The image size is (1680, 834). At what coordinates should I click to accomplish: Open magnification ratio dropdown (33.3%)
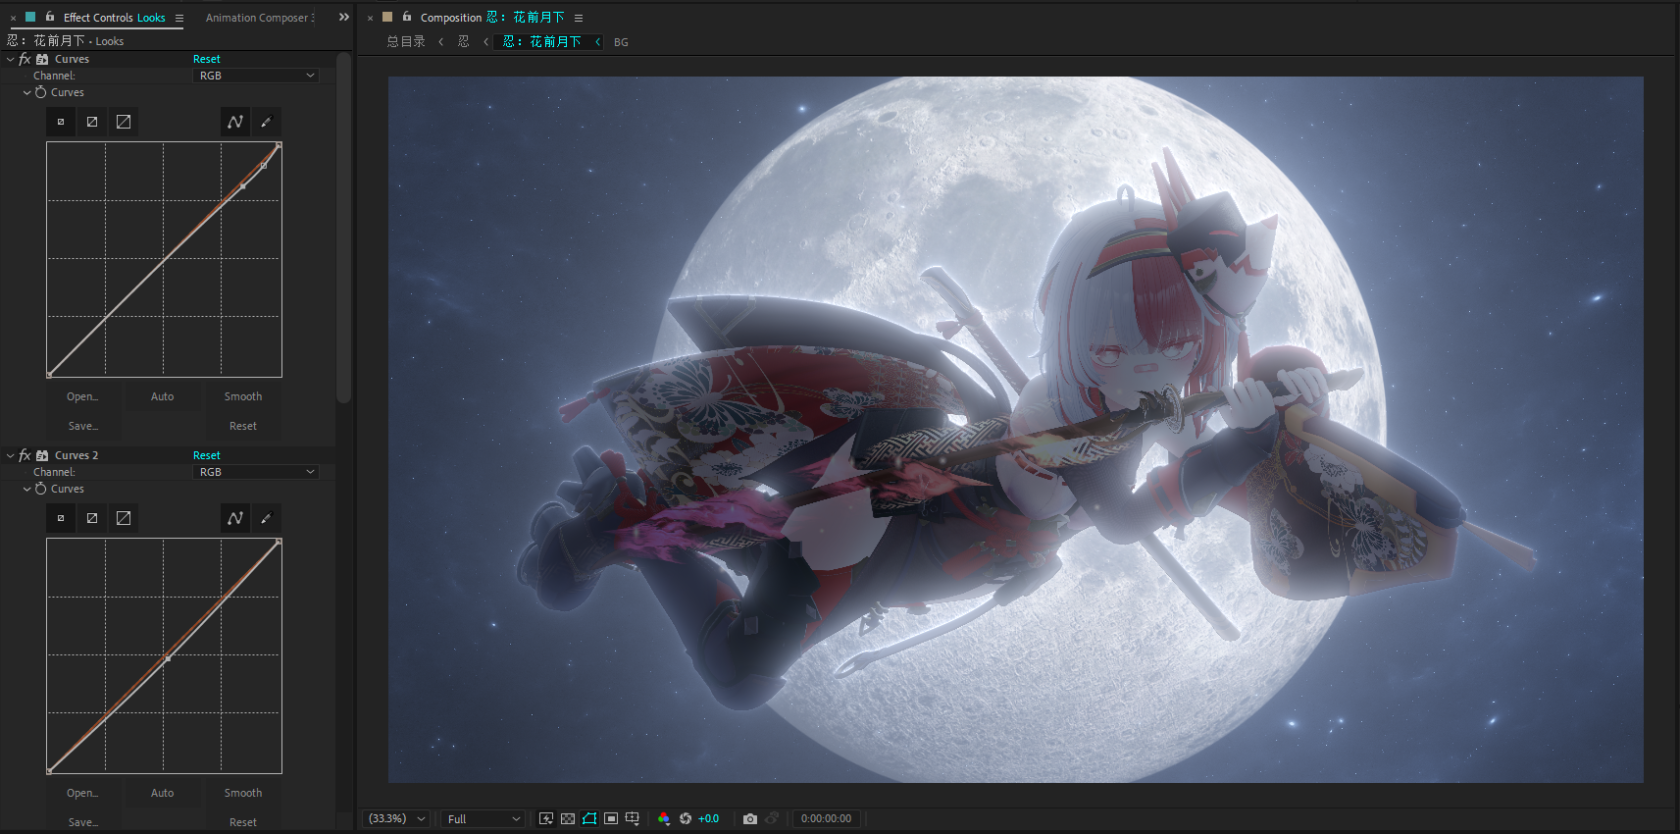click(397, 819)
